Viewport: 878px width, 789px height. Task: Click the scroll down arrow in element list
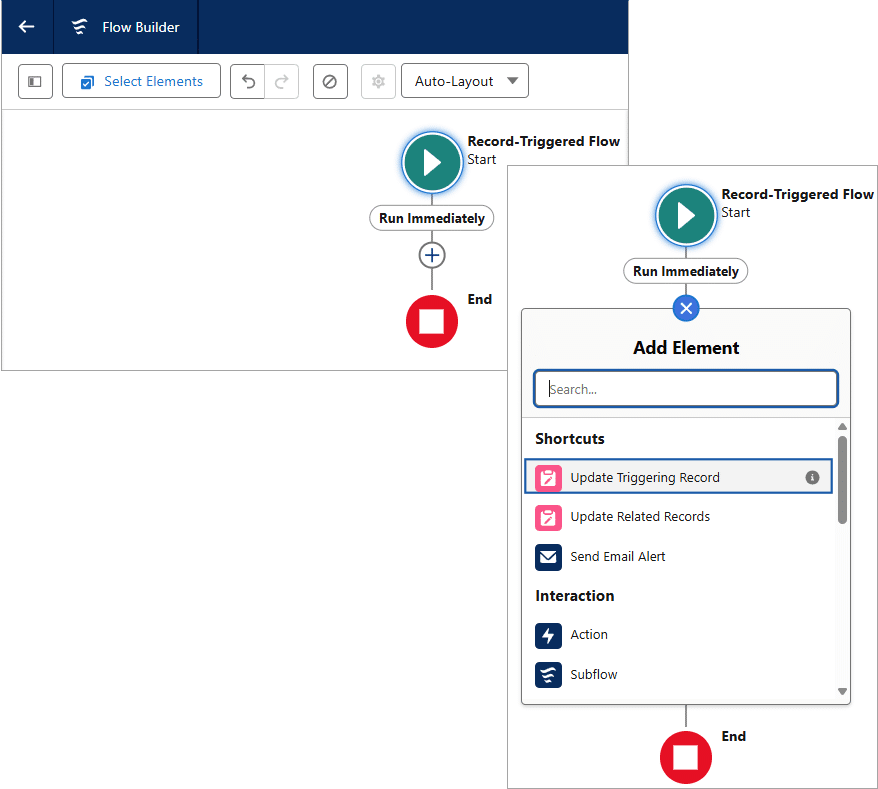(x=842, y=691)
